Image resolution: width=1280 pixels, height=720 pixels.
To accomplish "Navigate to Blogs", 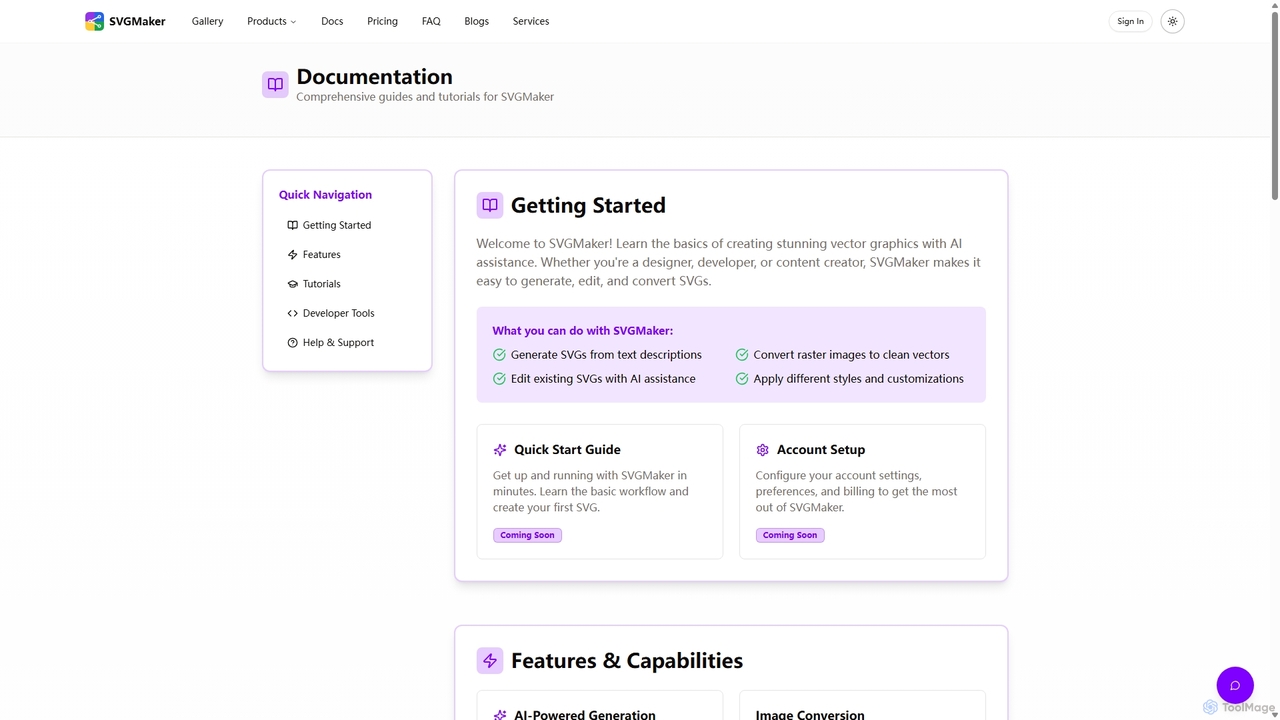I will 477,21.
